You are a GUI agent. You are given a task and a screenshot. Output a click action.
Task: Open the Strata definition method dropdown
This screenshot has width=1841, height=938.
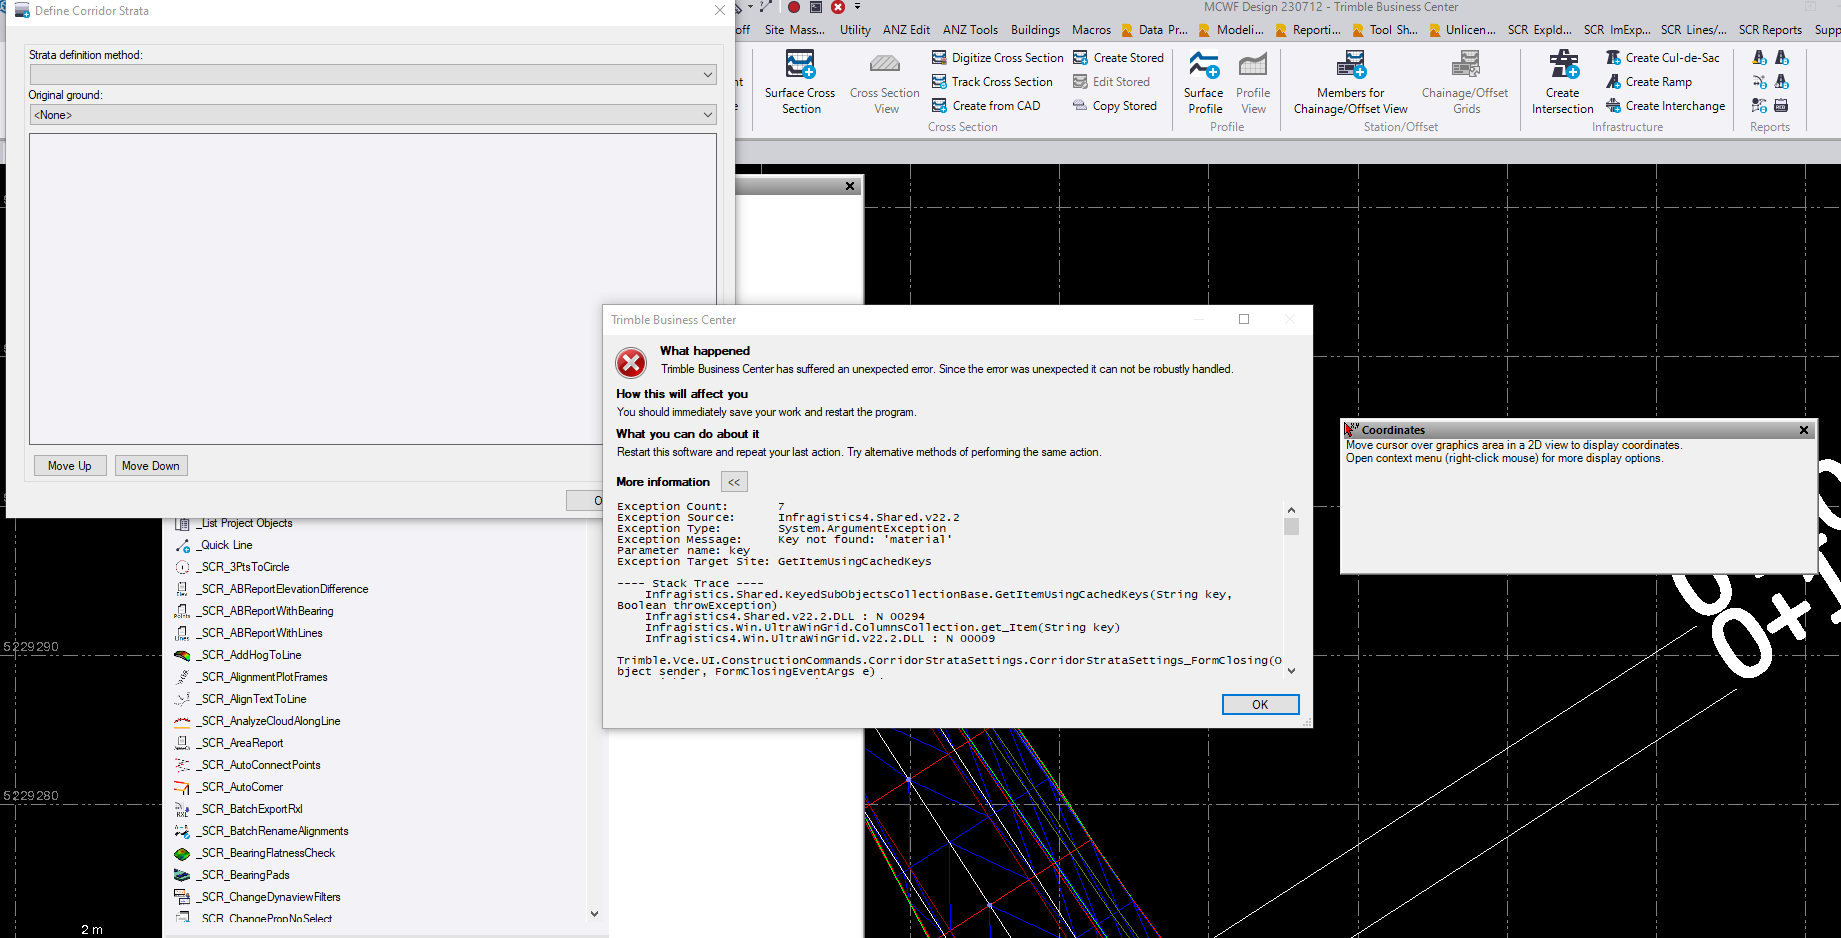(x=373, y=74)
